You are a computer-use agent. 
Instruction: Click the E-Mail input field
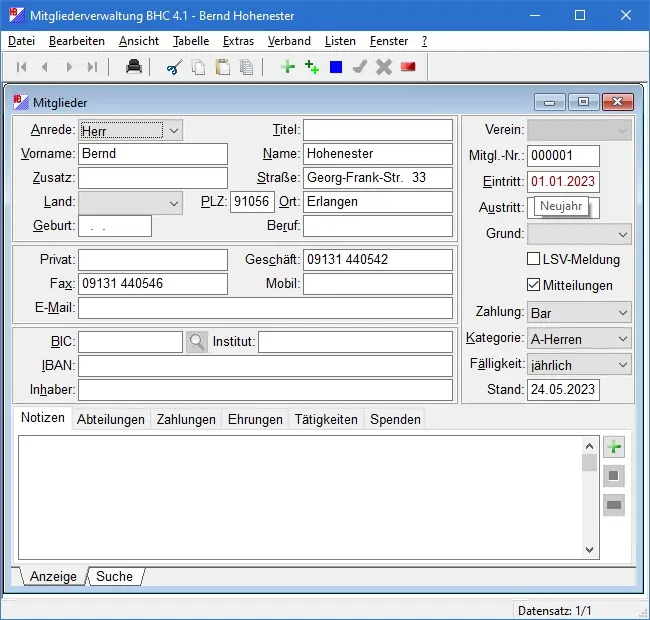click(x=265, y=307)
